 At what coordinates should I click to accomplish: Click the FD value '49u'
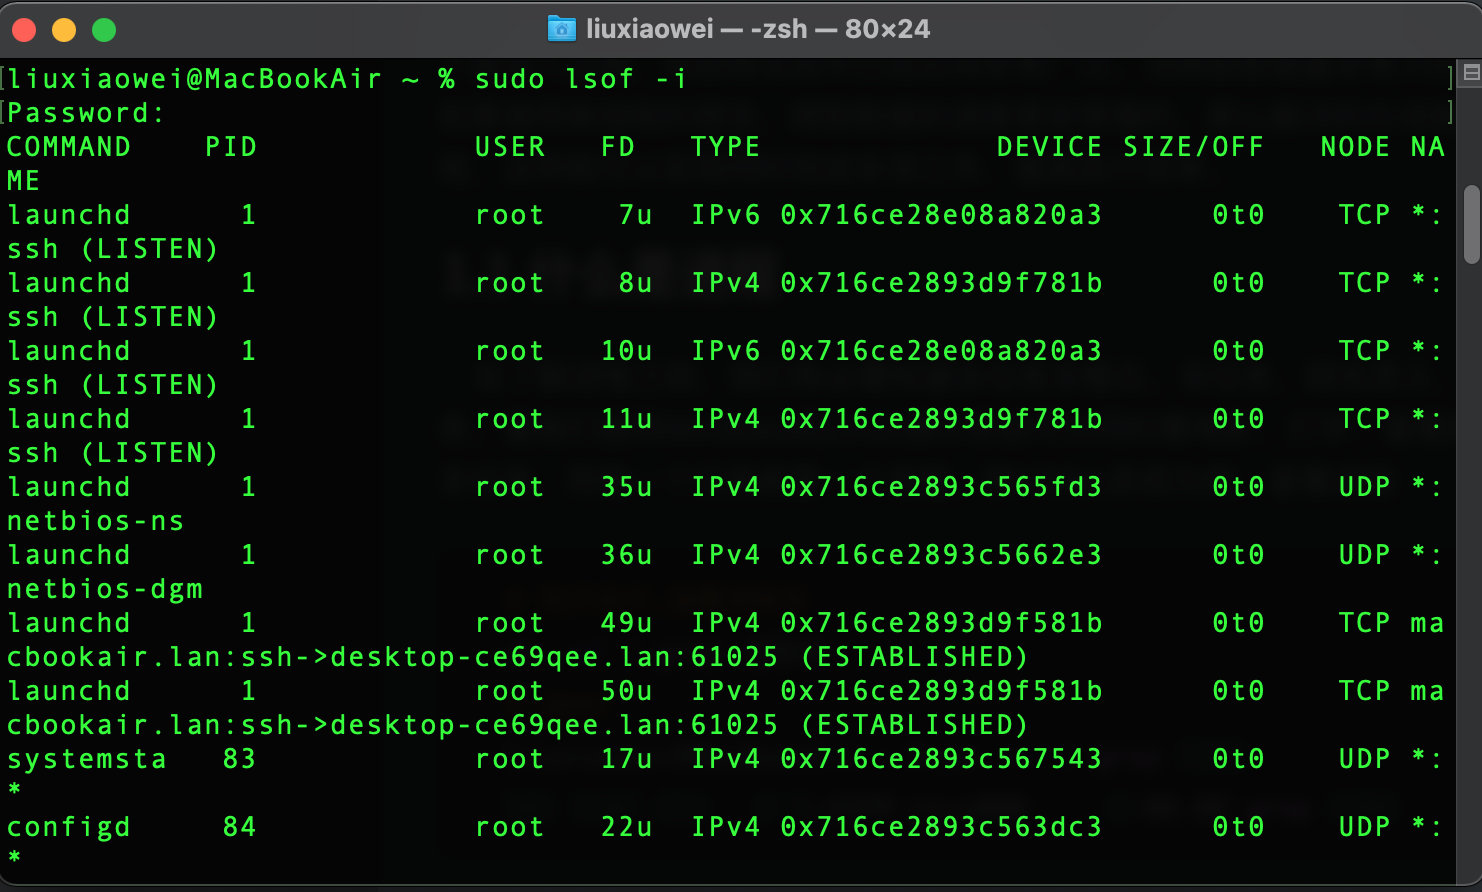[x=627, y=623]
